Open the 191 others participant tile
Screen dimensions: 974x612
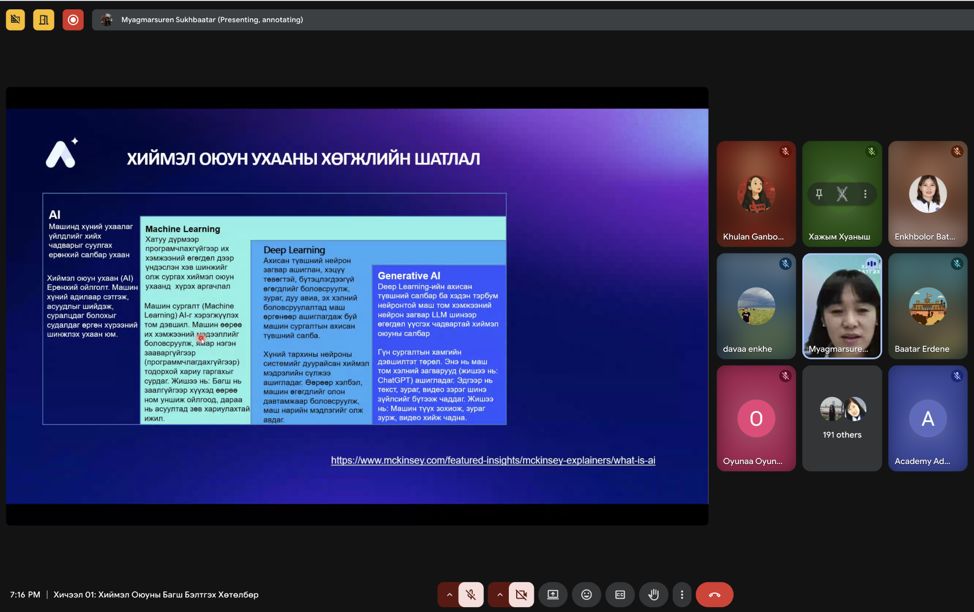[842, 417]
